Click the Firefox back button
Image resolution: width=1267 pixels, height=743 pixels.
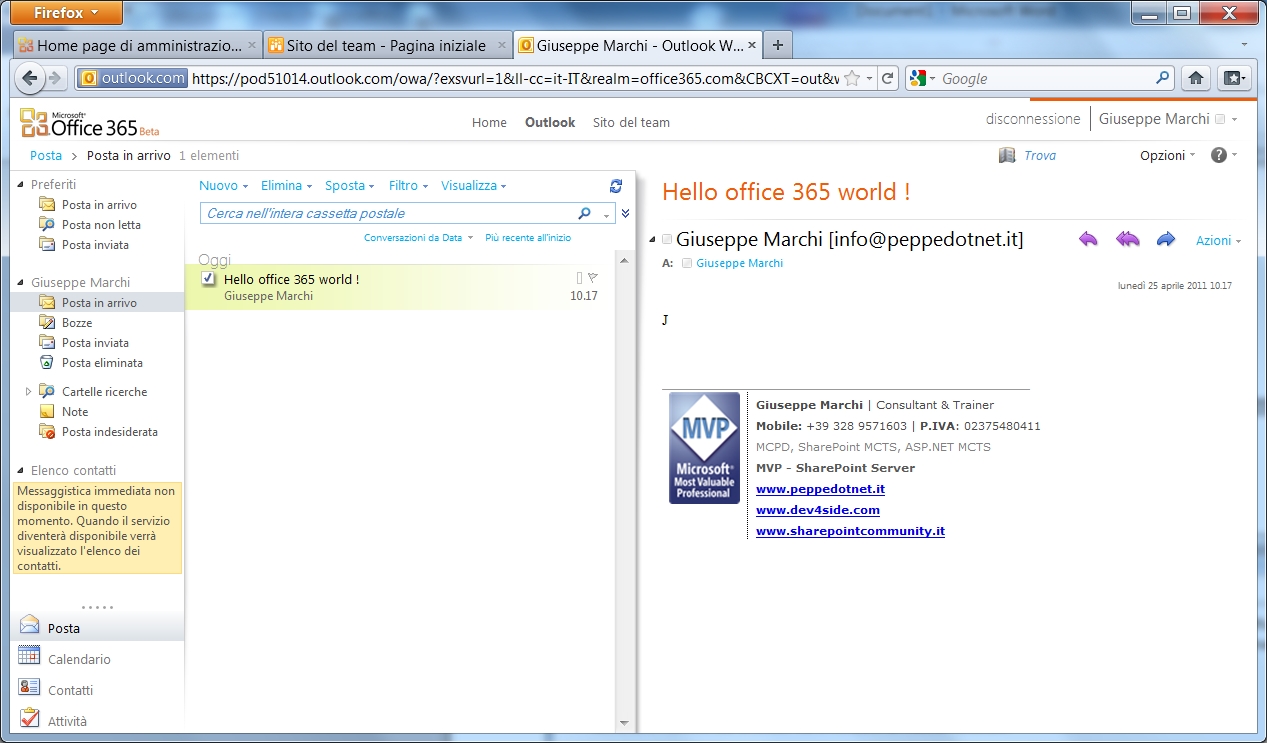point(31,78)
